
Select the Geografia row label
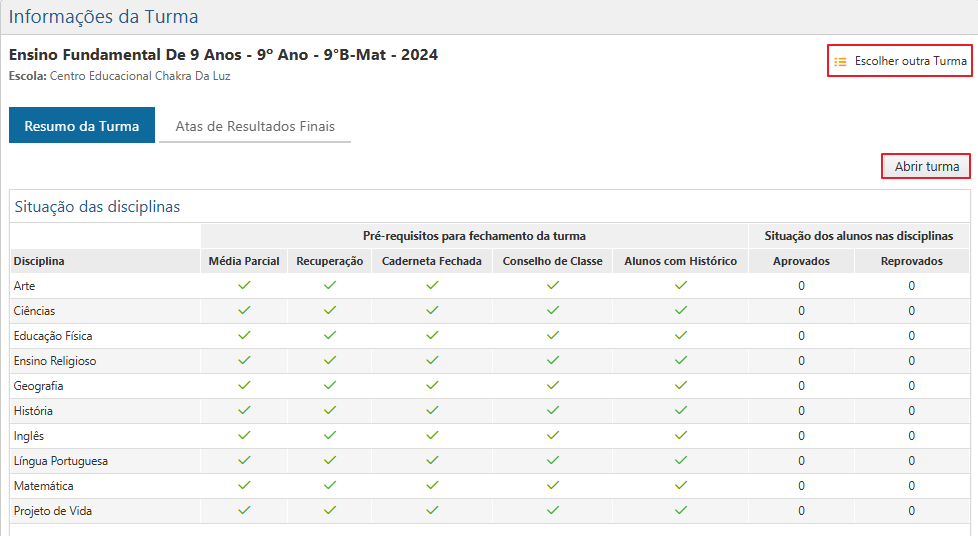[x=39, y=386]
